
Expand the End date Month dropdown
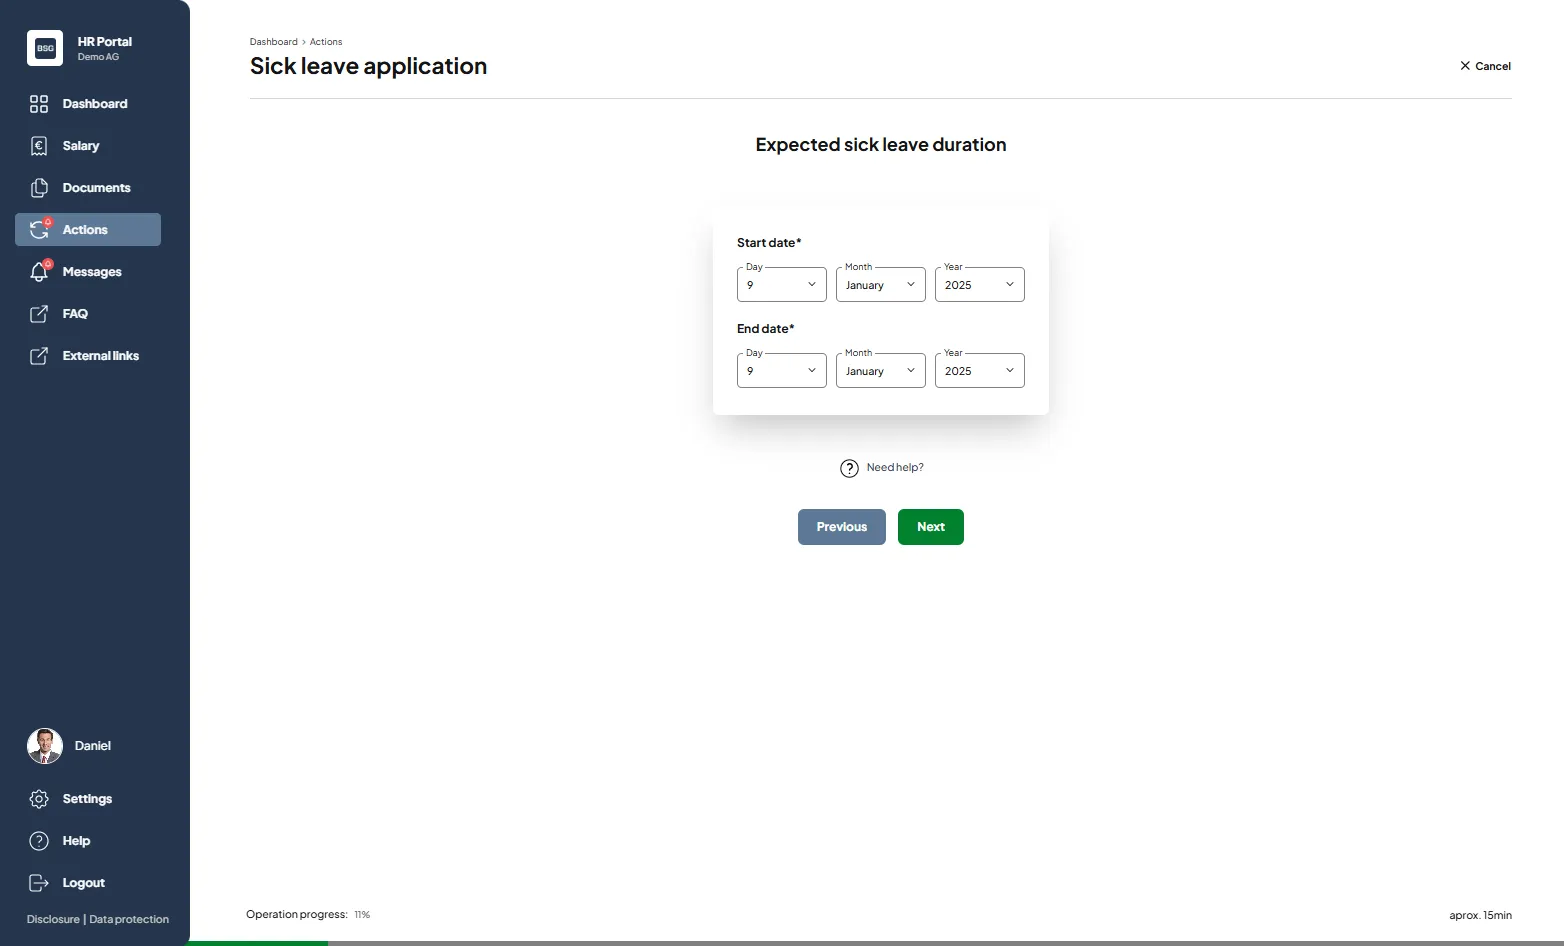pyautogui.click(x=880, y=371)
